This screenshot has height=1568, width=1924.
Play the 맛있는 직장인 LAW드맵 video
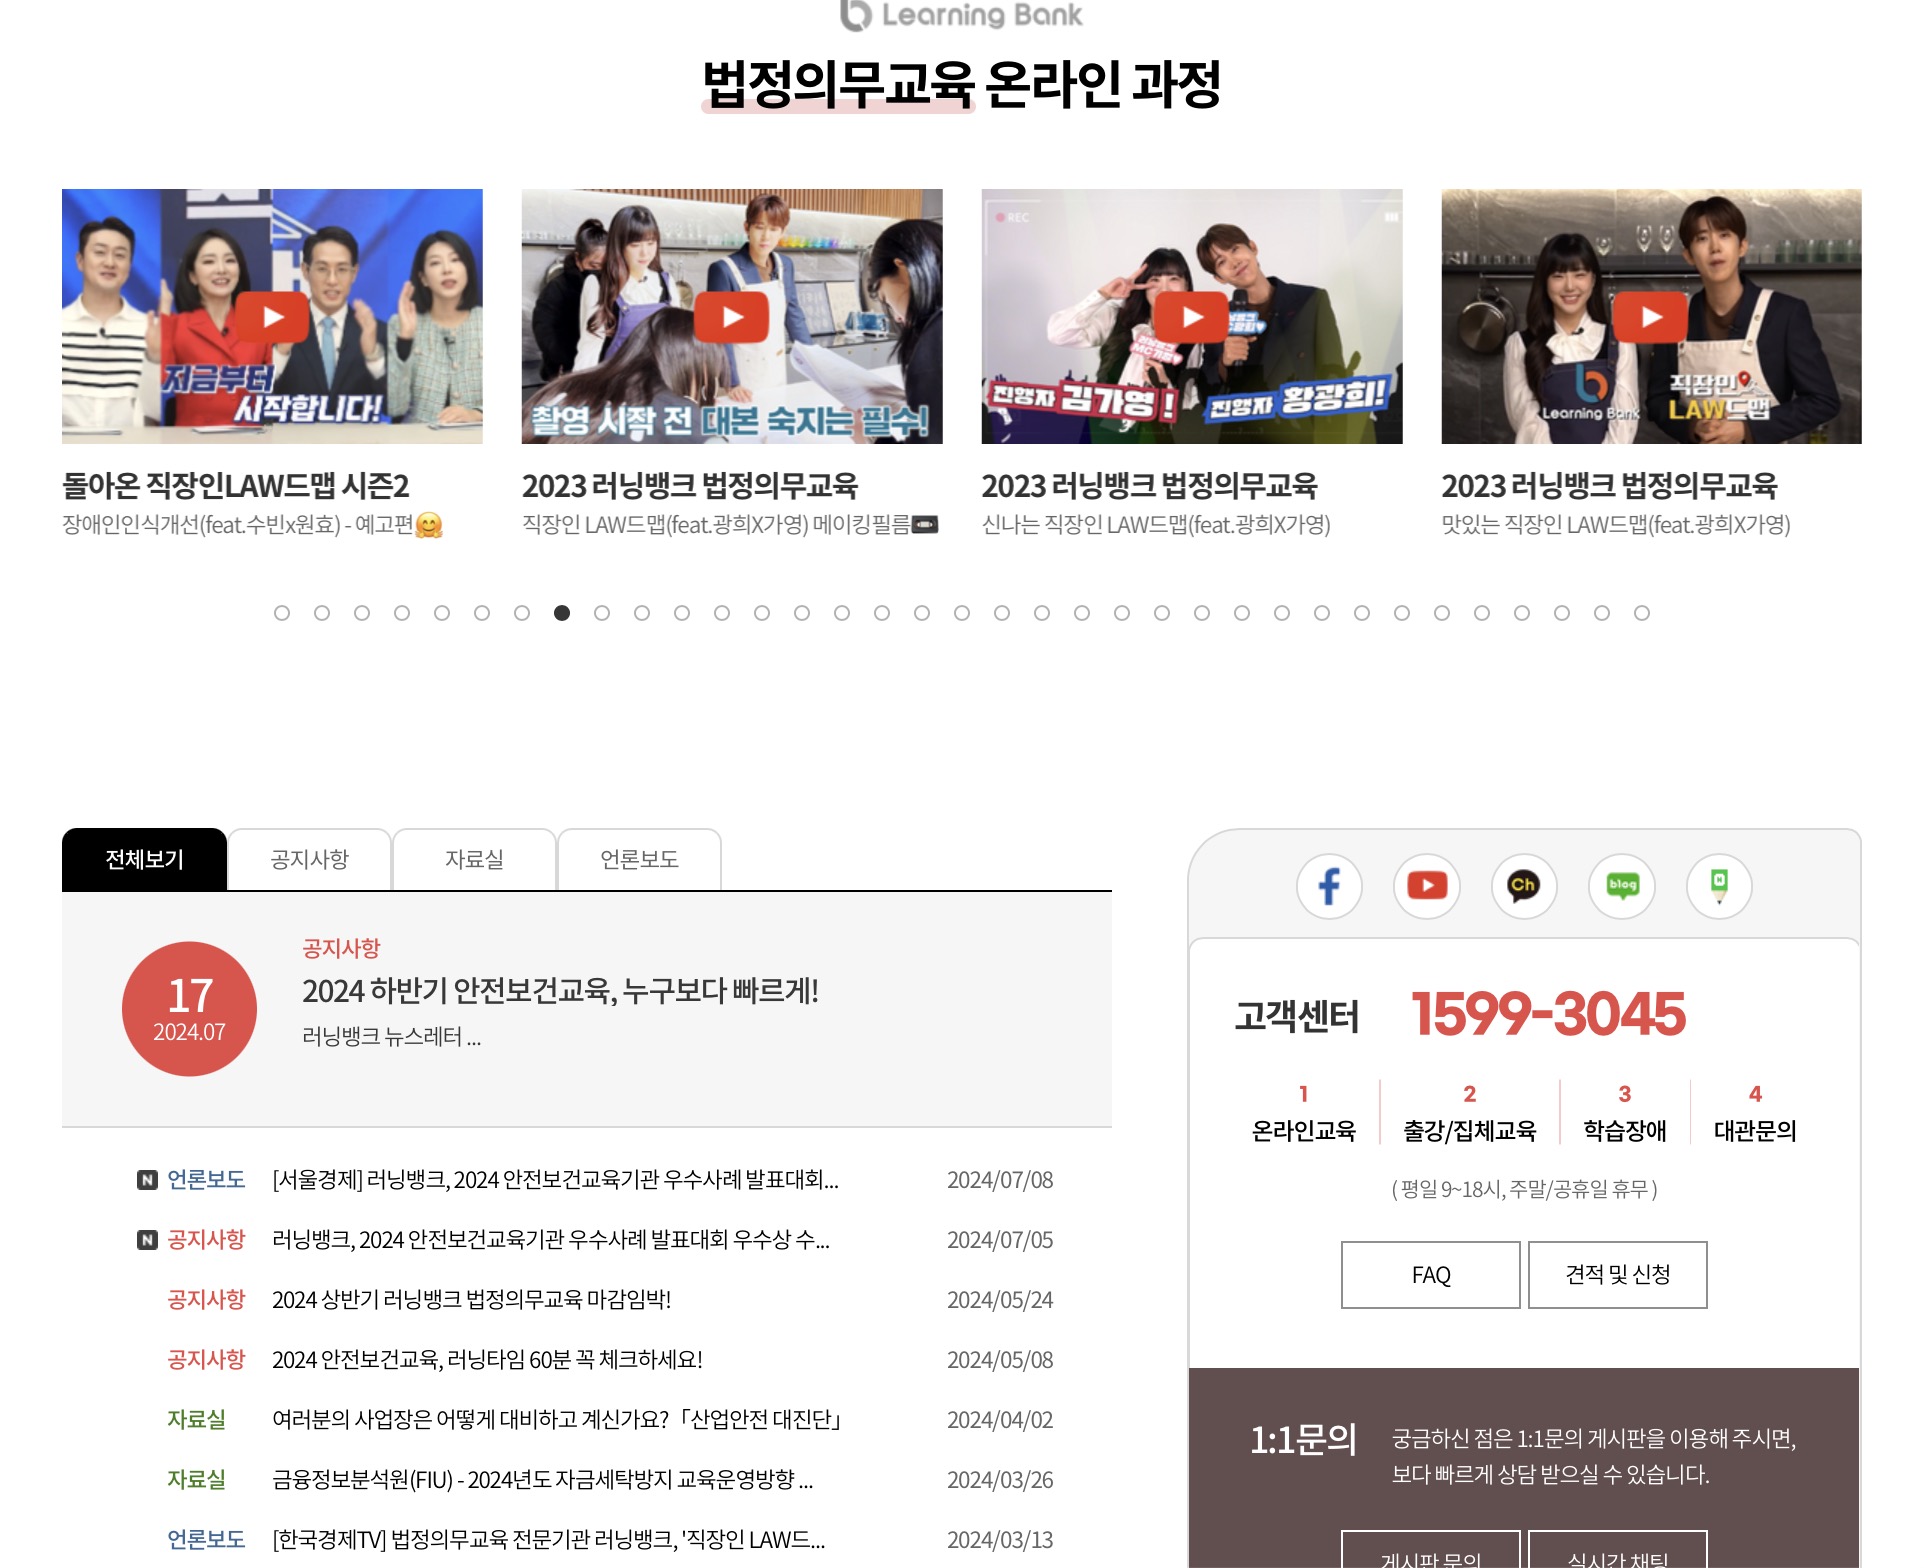point(1651,317)
